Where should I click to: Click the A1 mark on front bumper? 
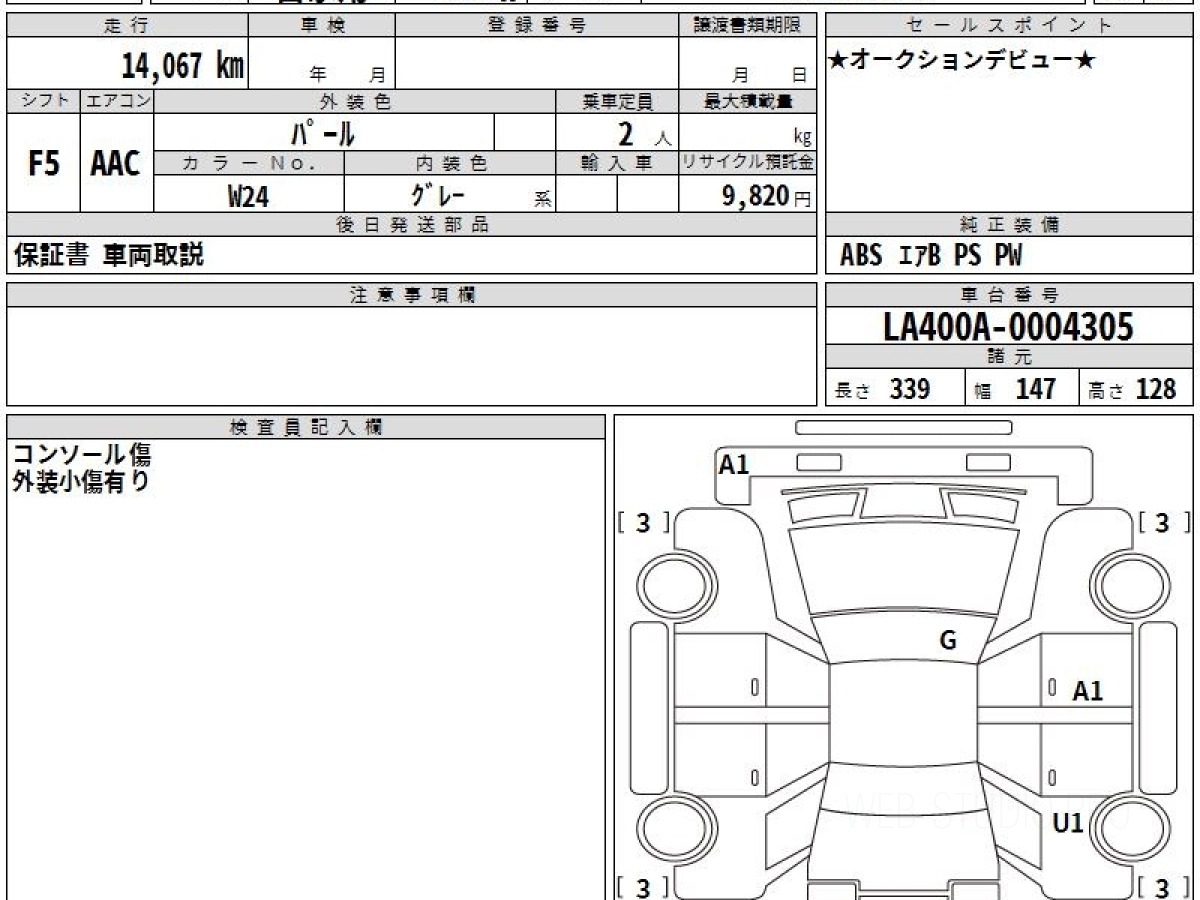[x=734, y=464]
